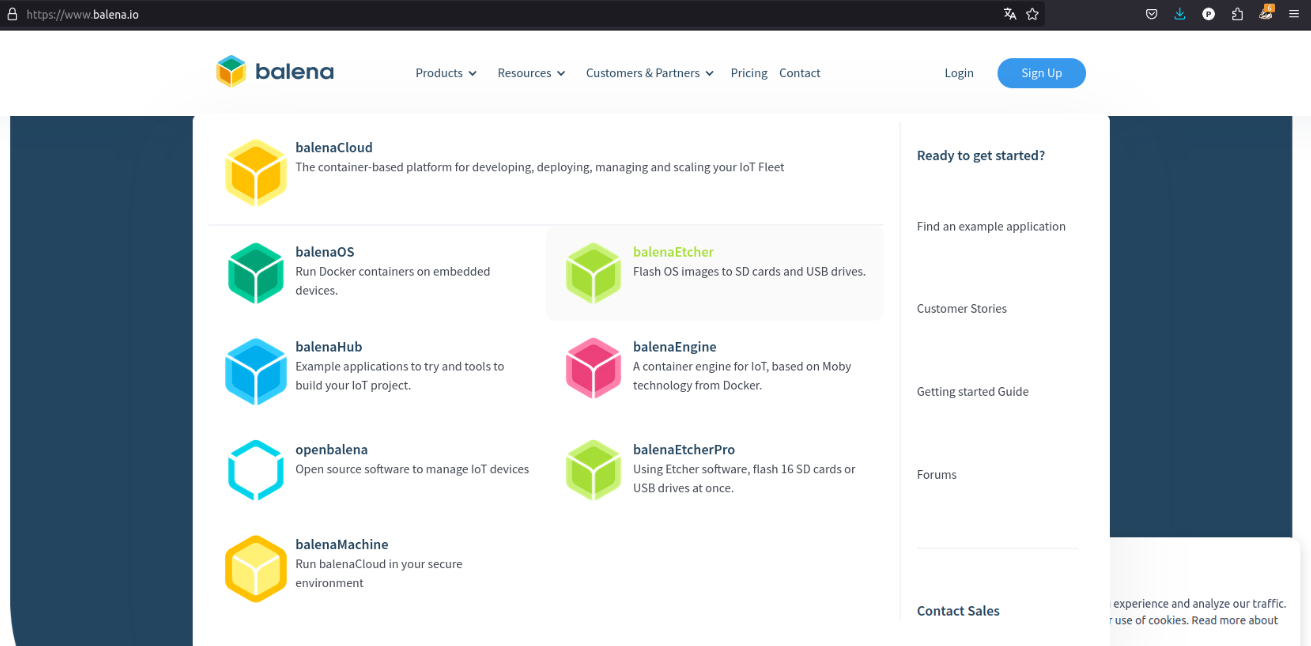The image size is (1311, 646).
Task: Click the openbalena hexagon outline icon
Action: coord(256,469)
